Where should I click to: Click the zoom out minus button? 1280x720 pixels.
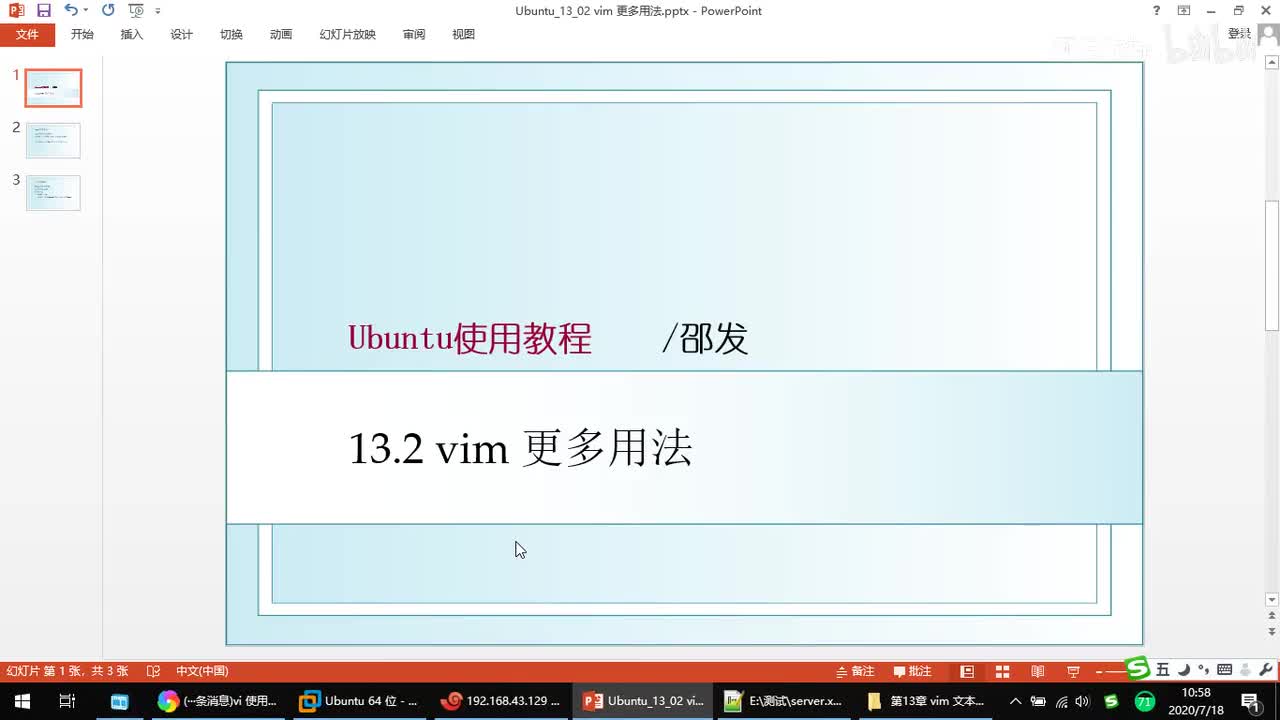1100,671
